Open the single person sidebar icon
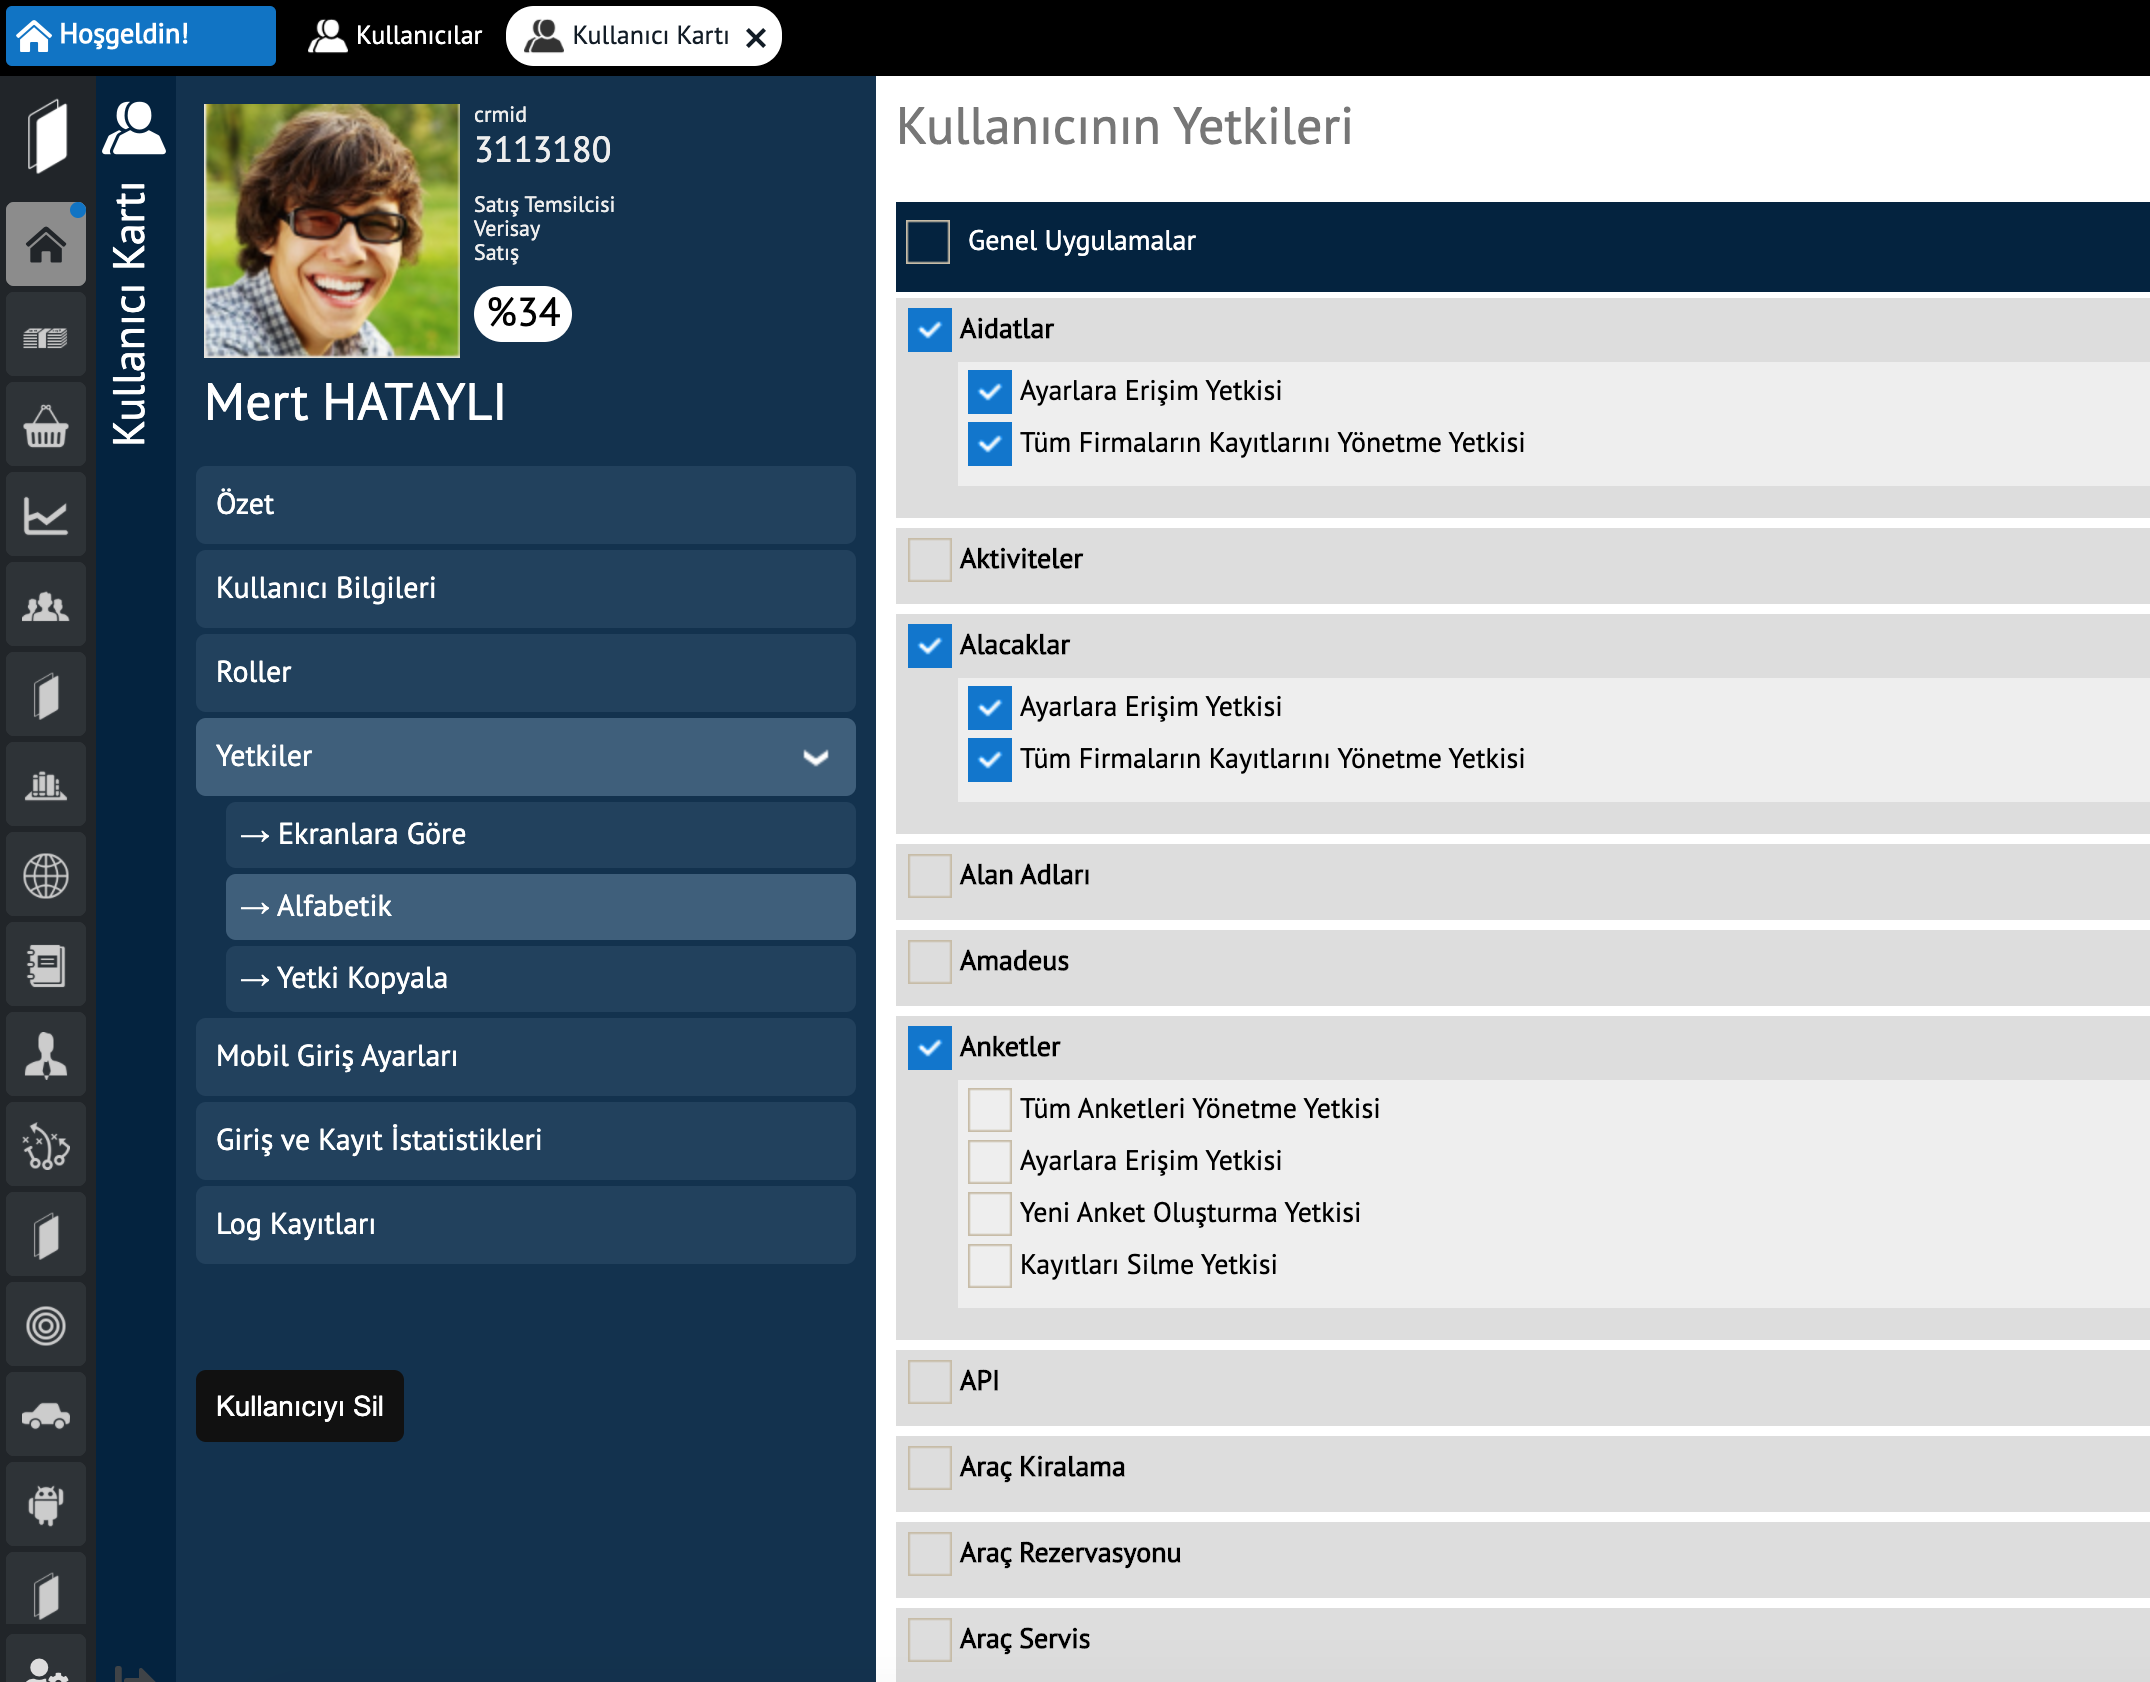This screenshot has width=2150, height=1682. (x=46, y=1056)
